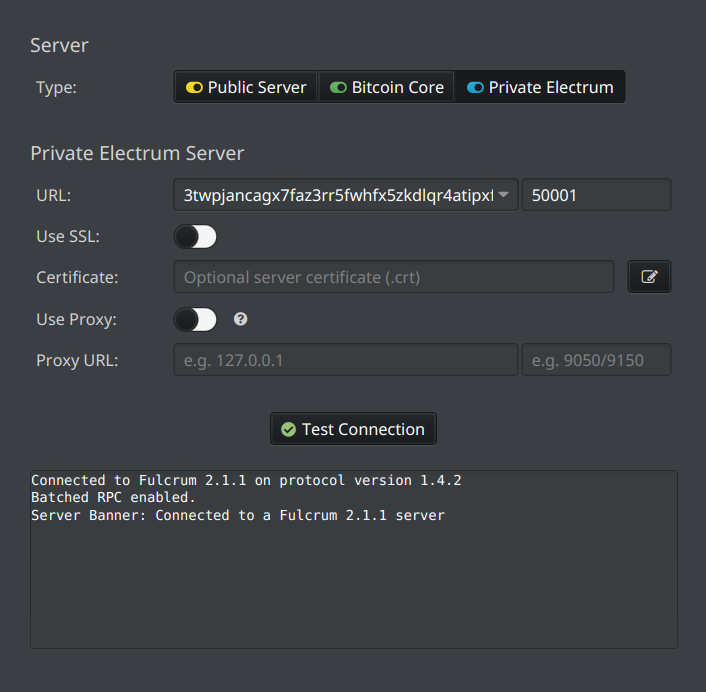This screenshot has width=706, height=692.
Task: Click the connection result log area
Action: (x=354, y=560)
